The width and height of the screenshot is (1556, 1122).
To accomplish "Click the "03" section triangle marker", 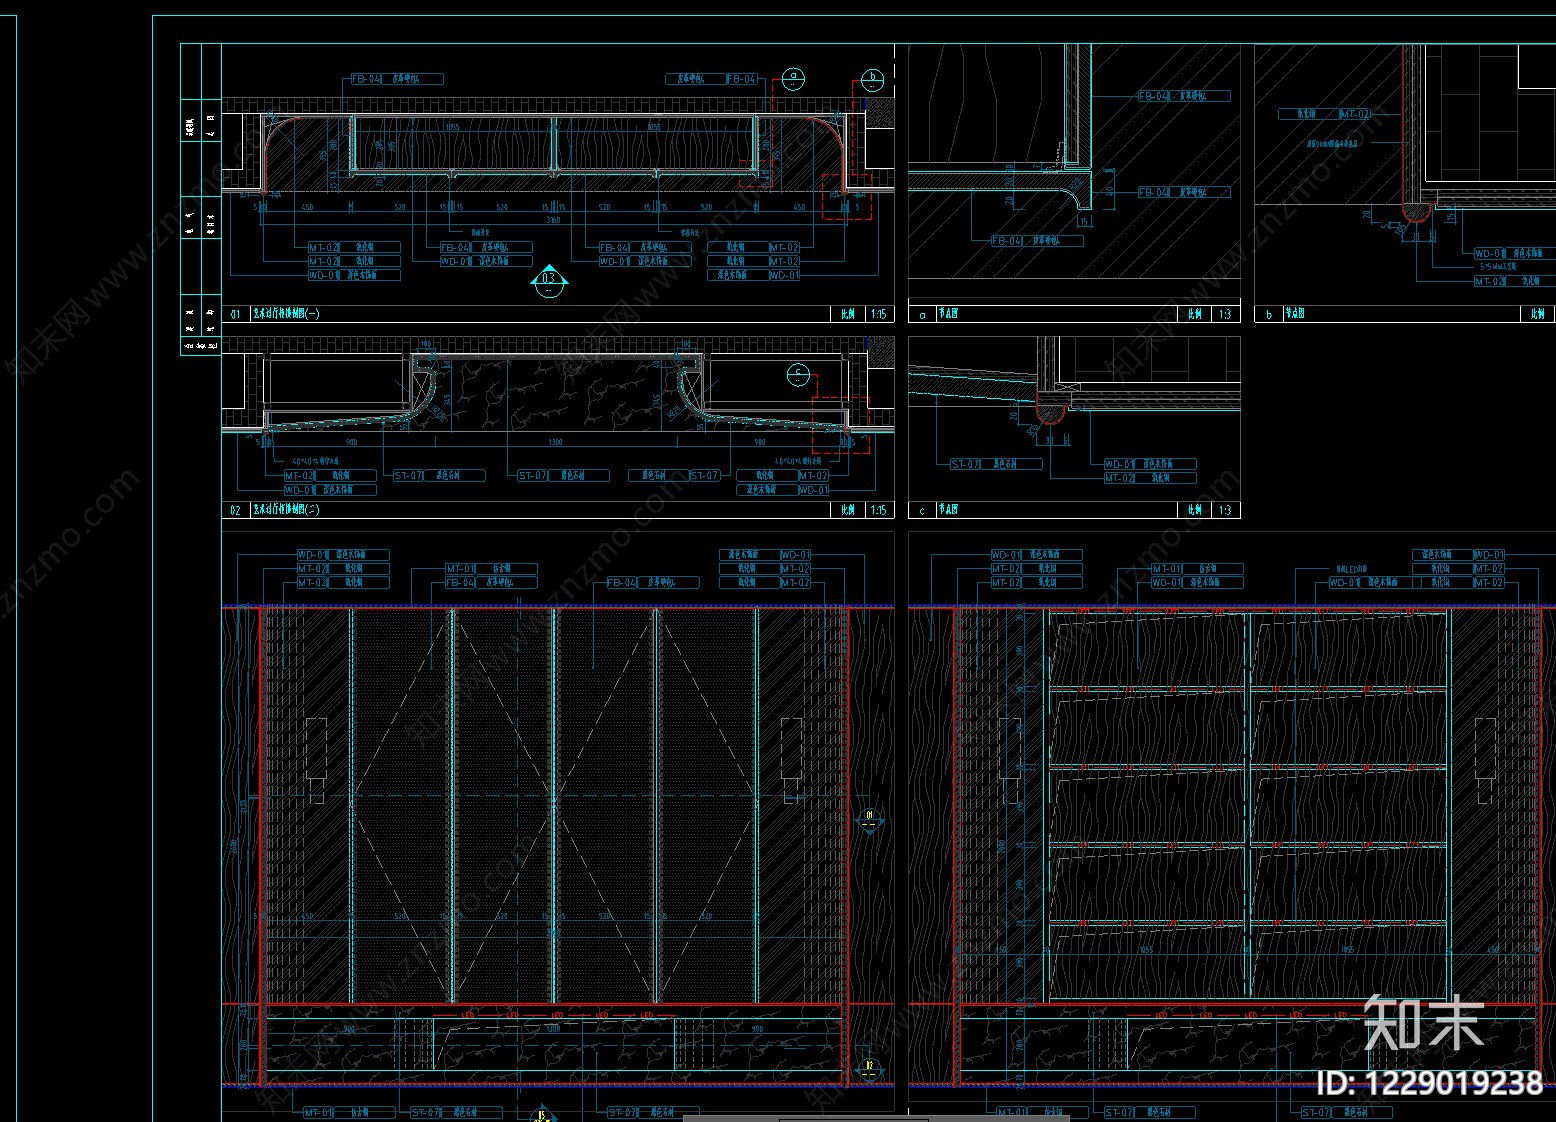I will (549, 281).
